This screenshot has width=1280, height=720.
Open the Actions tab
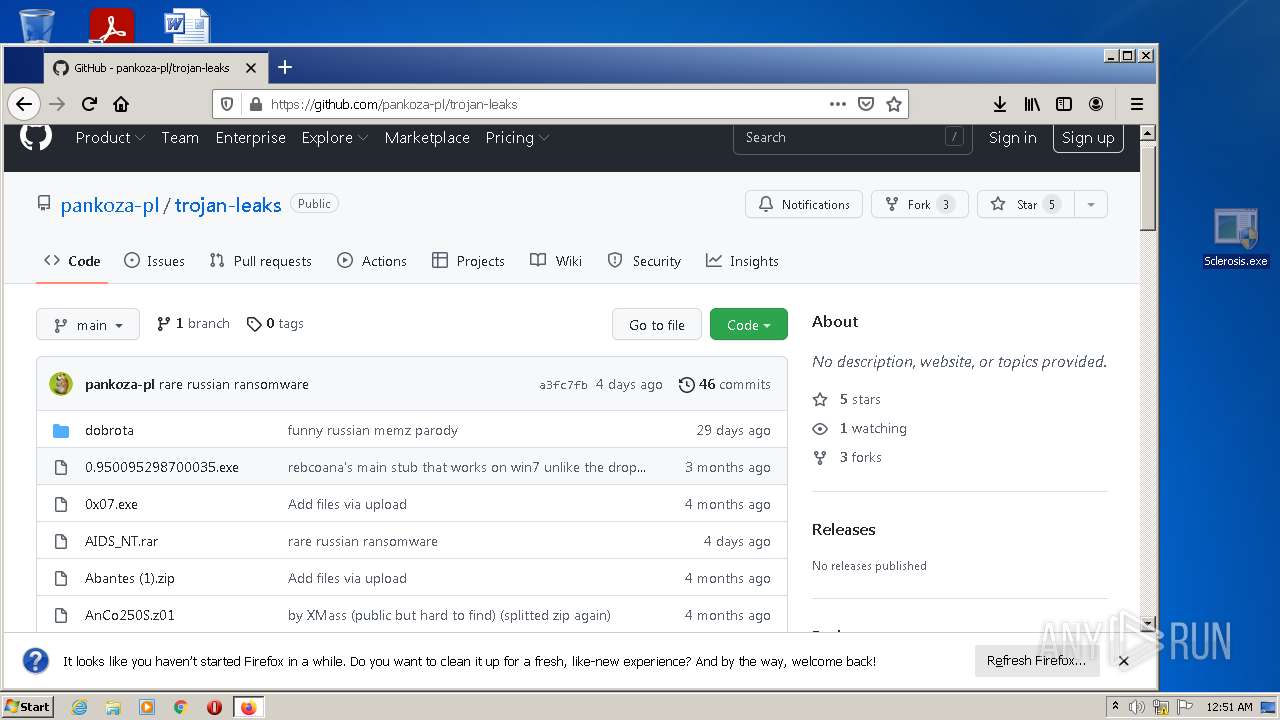(x=372, y=261)
